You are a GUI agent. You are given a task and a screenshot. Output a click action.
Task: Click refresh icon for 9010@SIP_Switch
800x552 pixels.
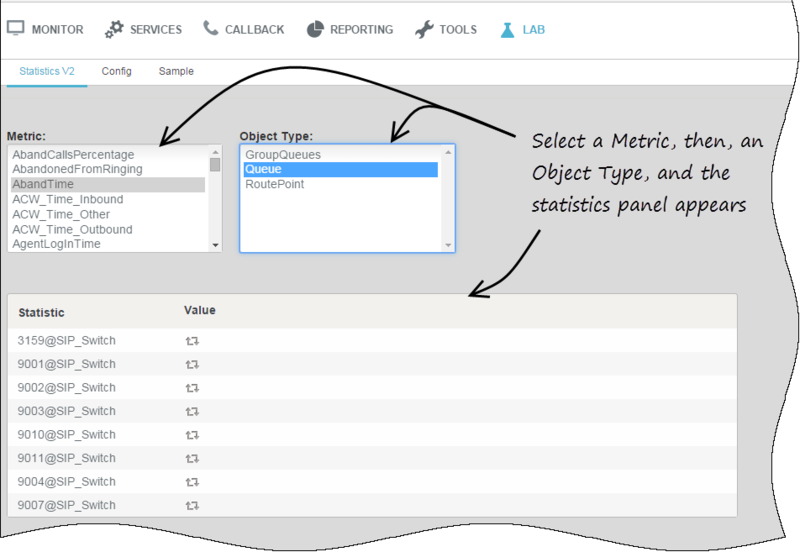pos(192,435)
